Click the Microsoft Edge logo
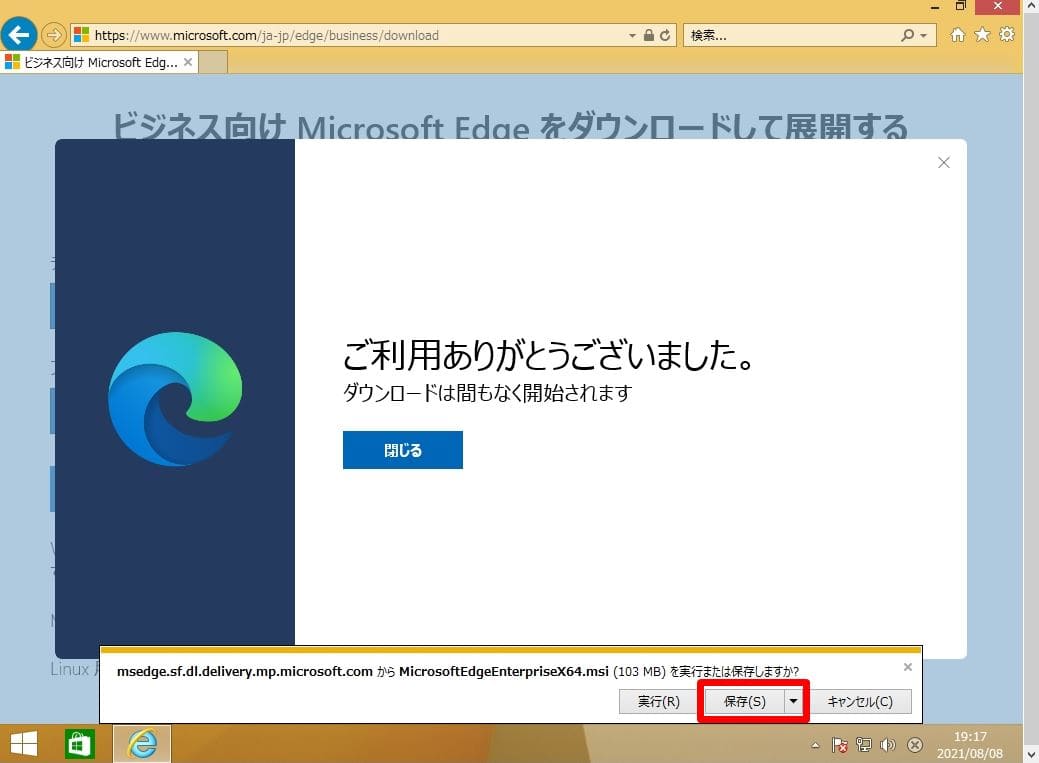 click(x=175, y=399)
